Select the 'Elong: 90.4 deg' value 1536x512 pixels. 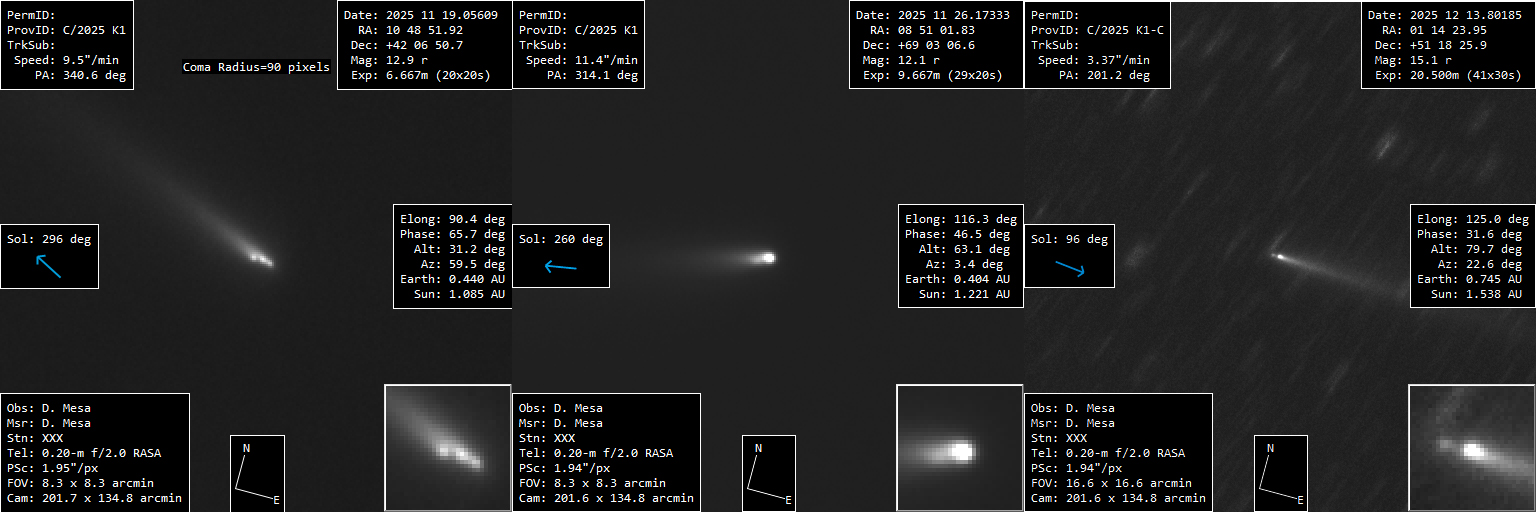(x=453, y=219)
